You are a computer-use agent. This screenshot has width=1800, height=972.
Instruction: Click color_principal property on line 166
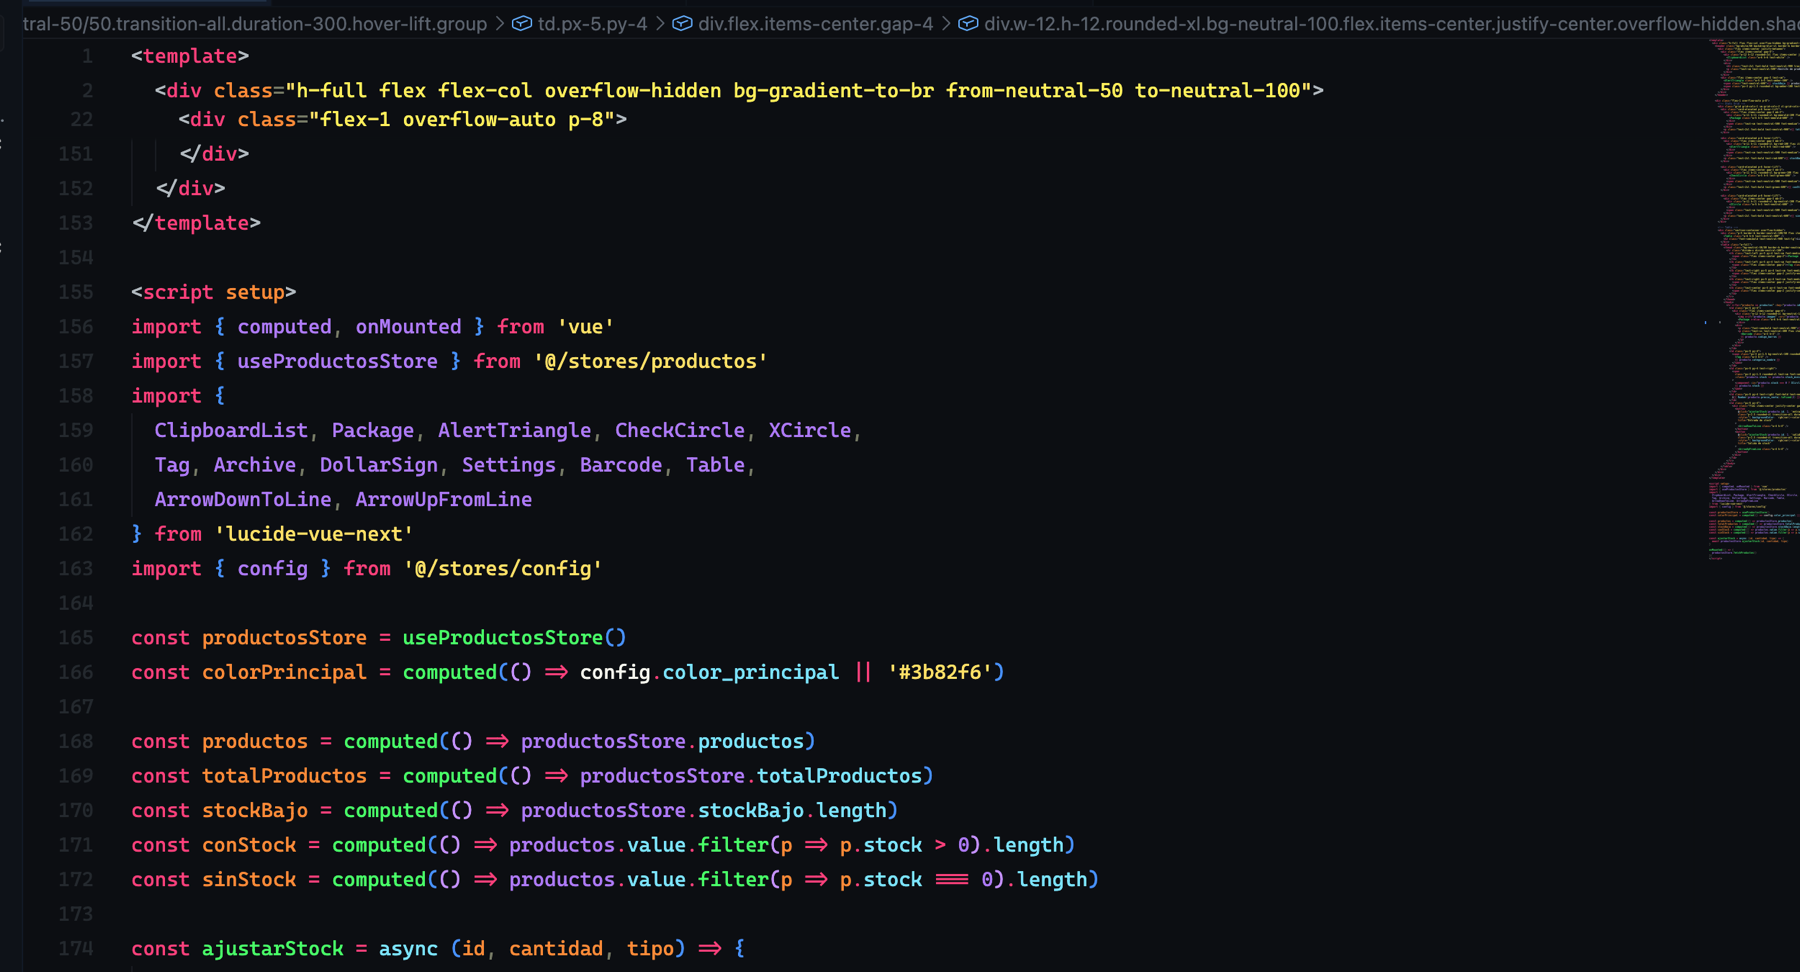[x=750, y=672]
